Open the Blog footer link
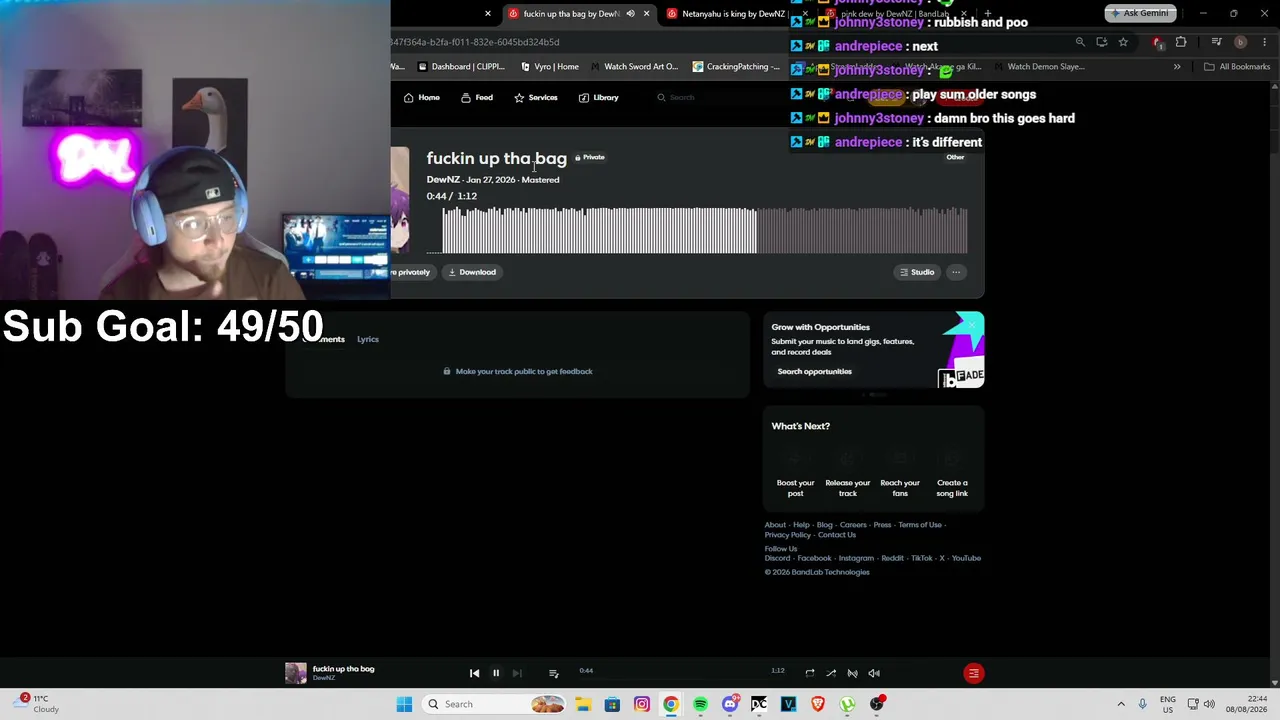The image size is (1280, 720). coord(824,525)
